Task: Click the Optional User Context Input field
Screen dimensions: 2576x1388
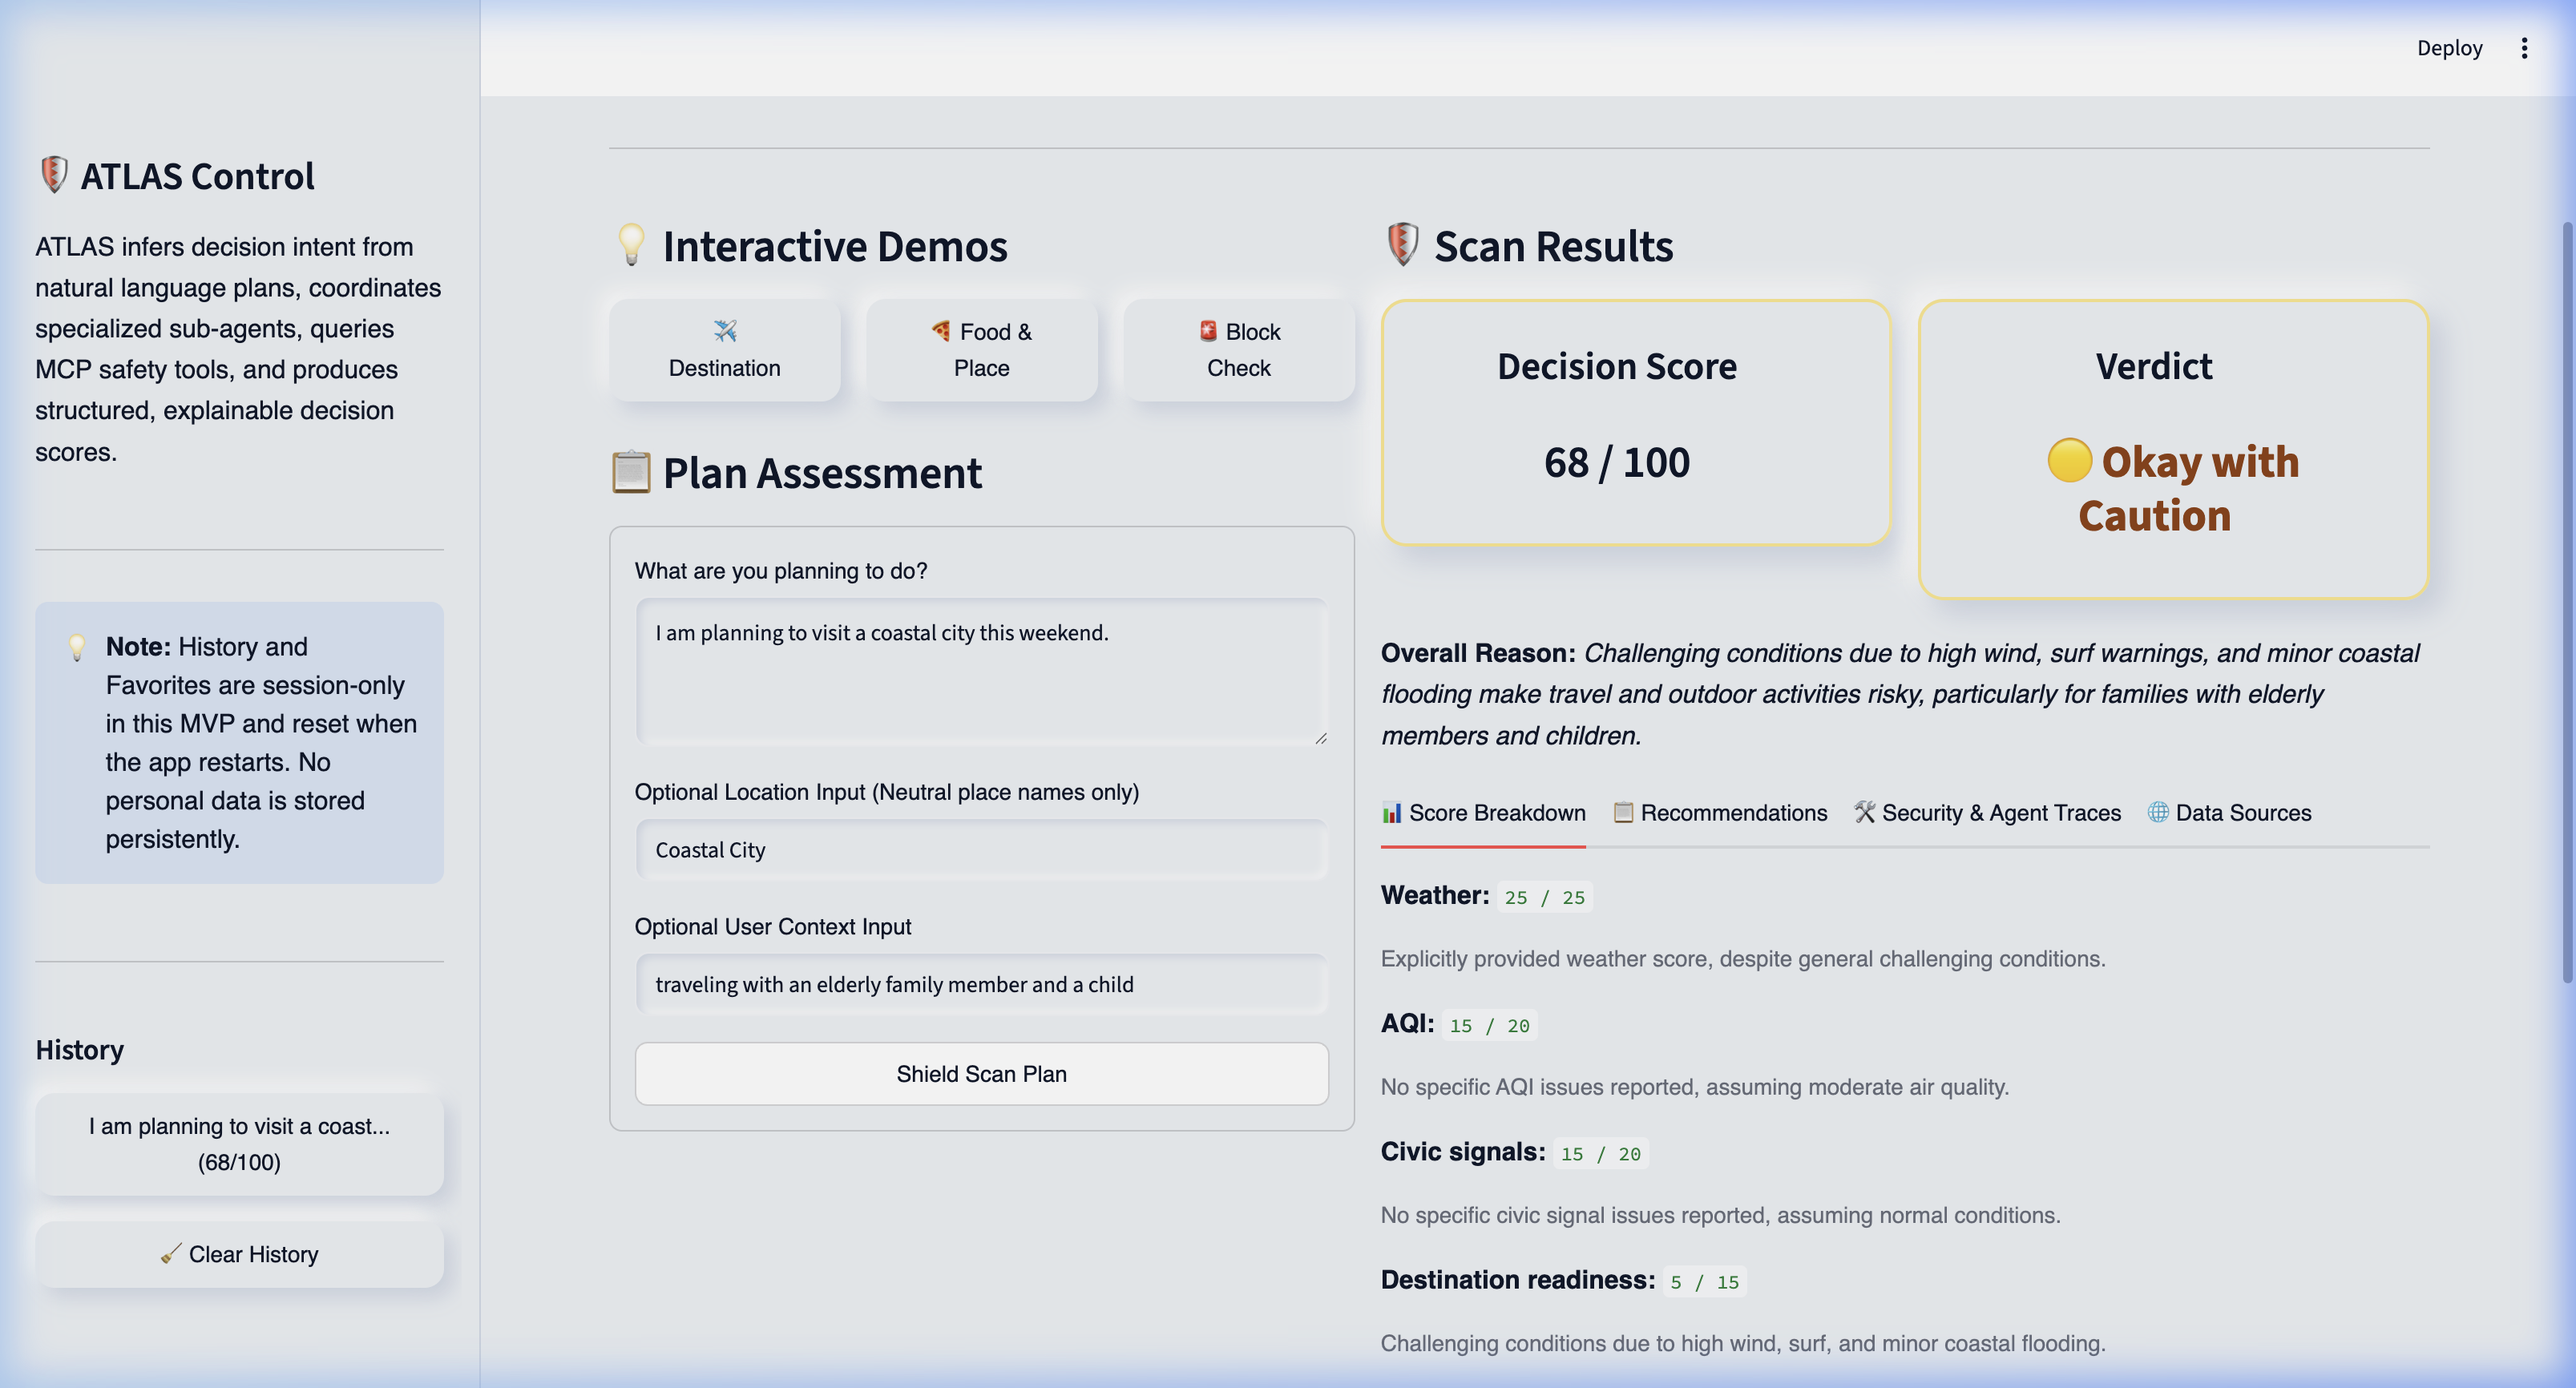Action: 981,984
